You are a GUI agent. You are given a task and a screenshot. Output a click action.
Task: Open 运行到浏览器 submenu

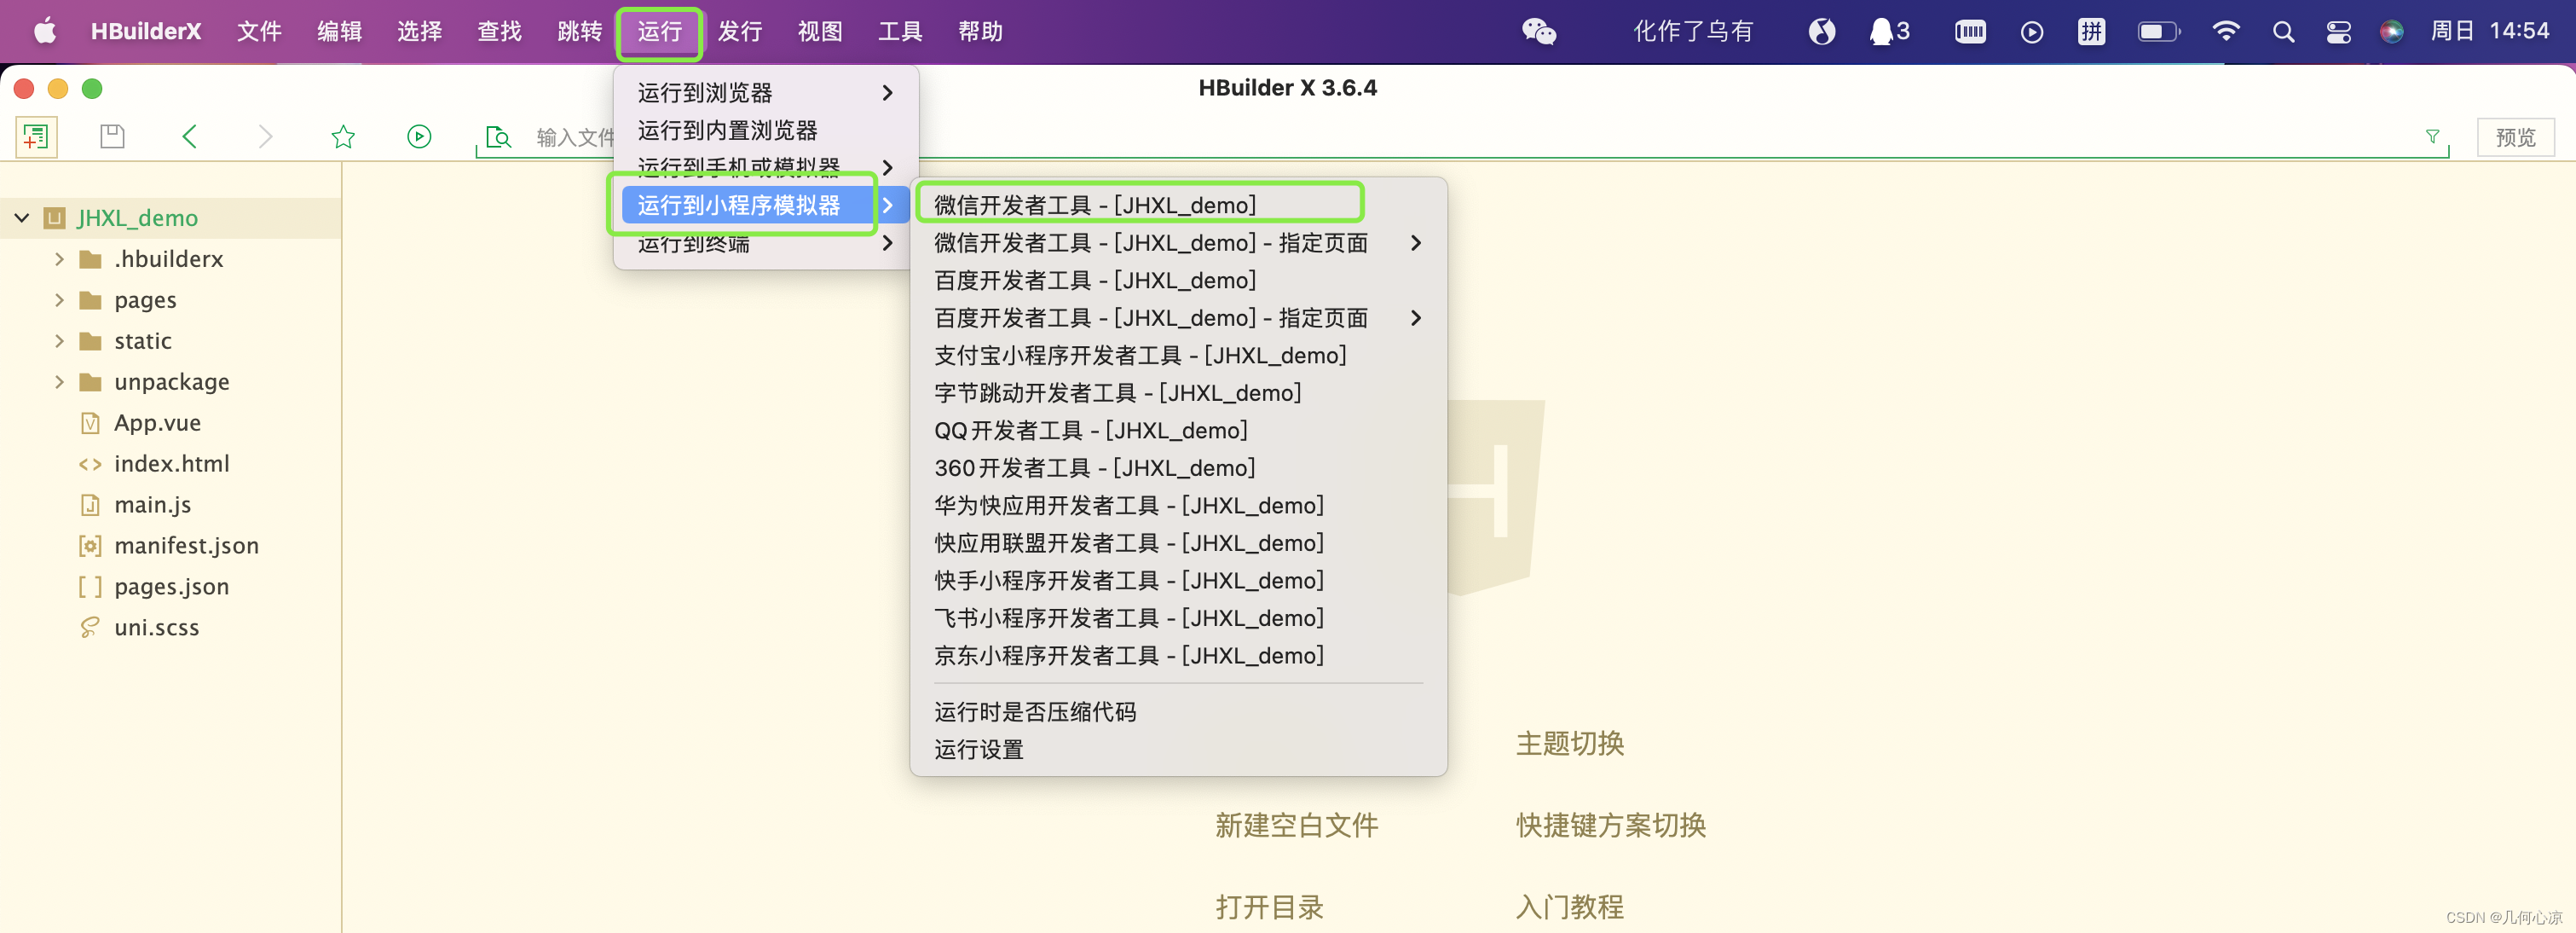pos(765,92)
